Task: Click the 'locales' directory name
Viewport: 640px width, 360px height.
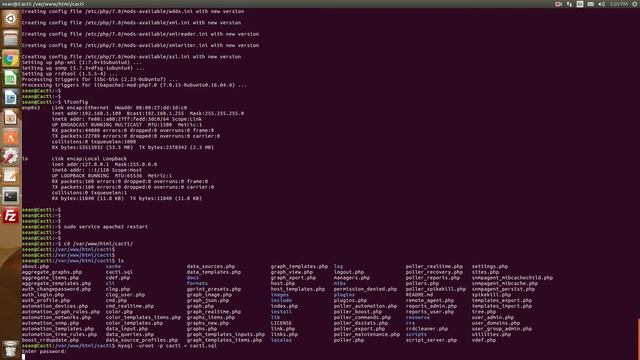Action: point(281,340)
